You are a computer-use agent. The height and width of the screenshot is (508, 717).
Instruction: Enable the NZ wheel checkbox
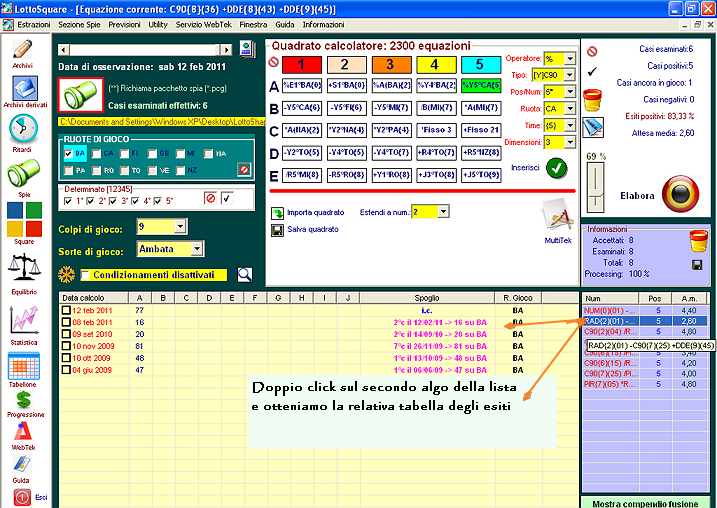point(181,171)
